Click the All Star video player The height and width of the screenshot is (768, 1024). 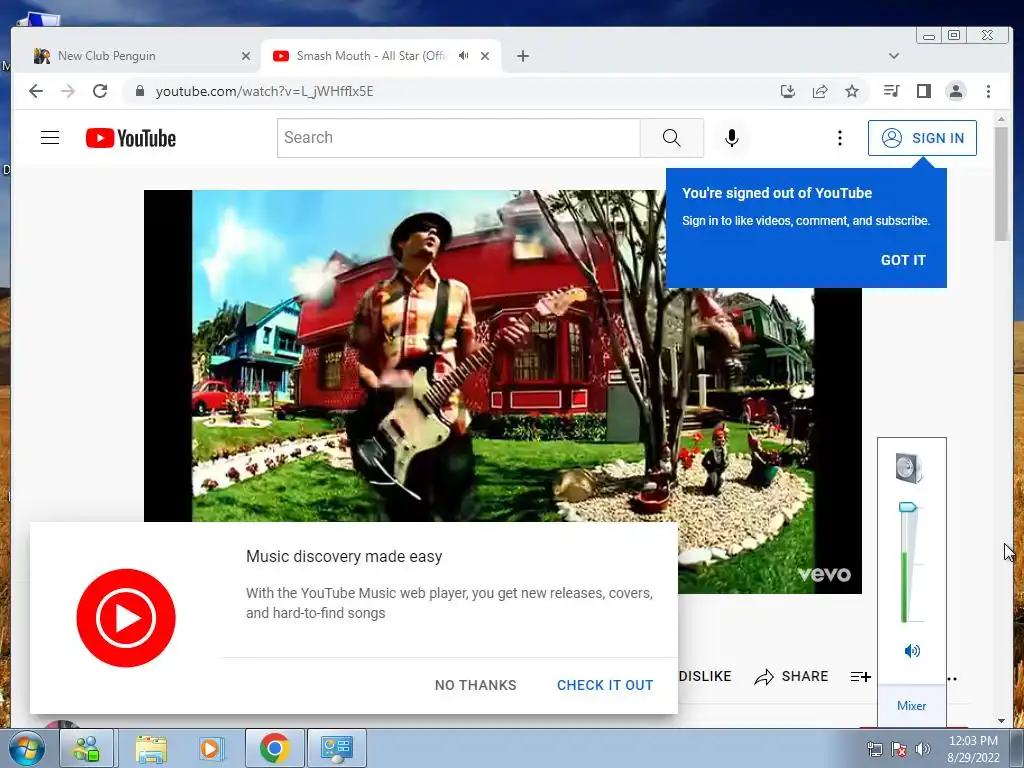click(x=502, y=391)
